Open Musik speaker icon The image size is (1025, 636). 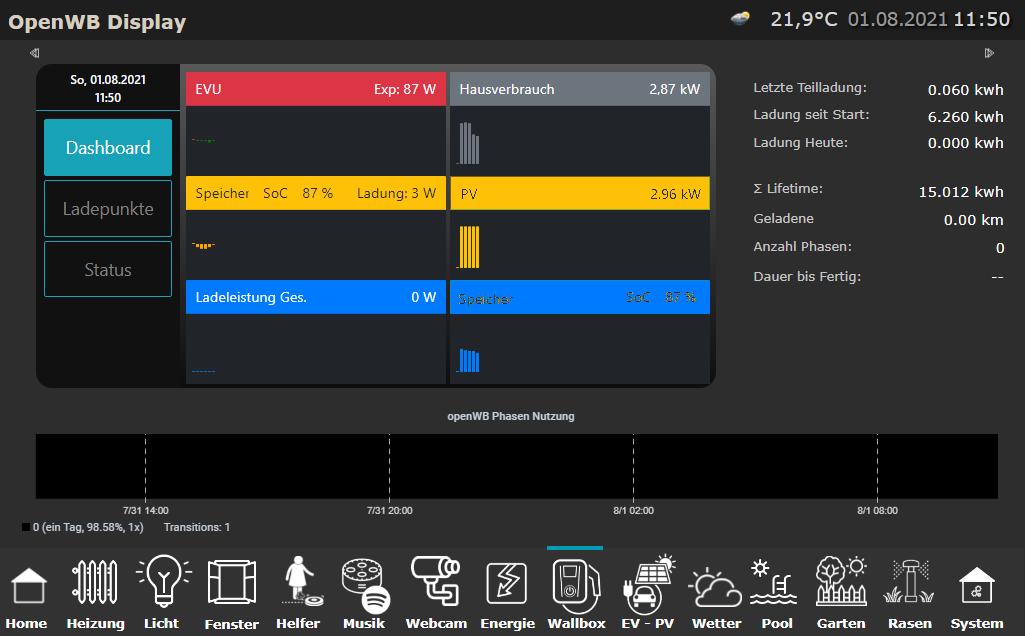(x=364, y=584)
